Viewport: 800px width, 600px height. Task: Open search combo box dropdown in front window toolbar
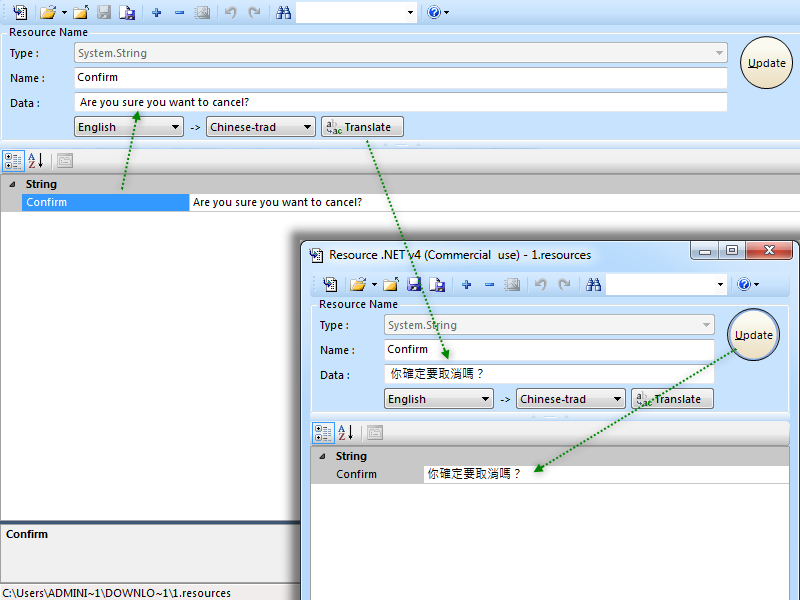pos(720,284)
